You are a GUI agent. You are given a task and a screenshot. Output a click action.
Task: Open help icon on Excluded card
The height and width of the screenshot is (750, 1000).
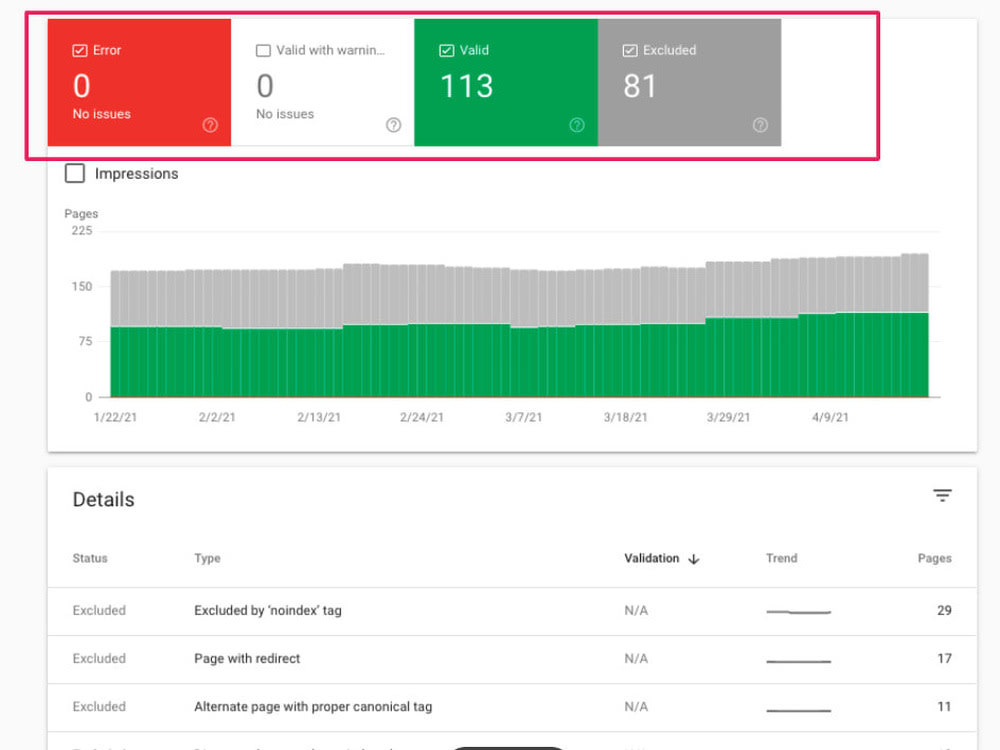(760, 125)
